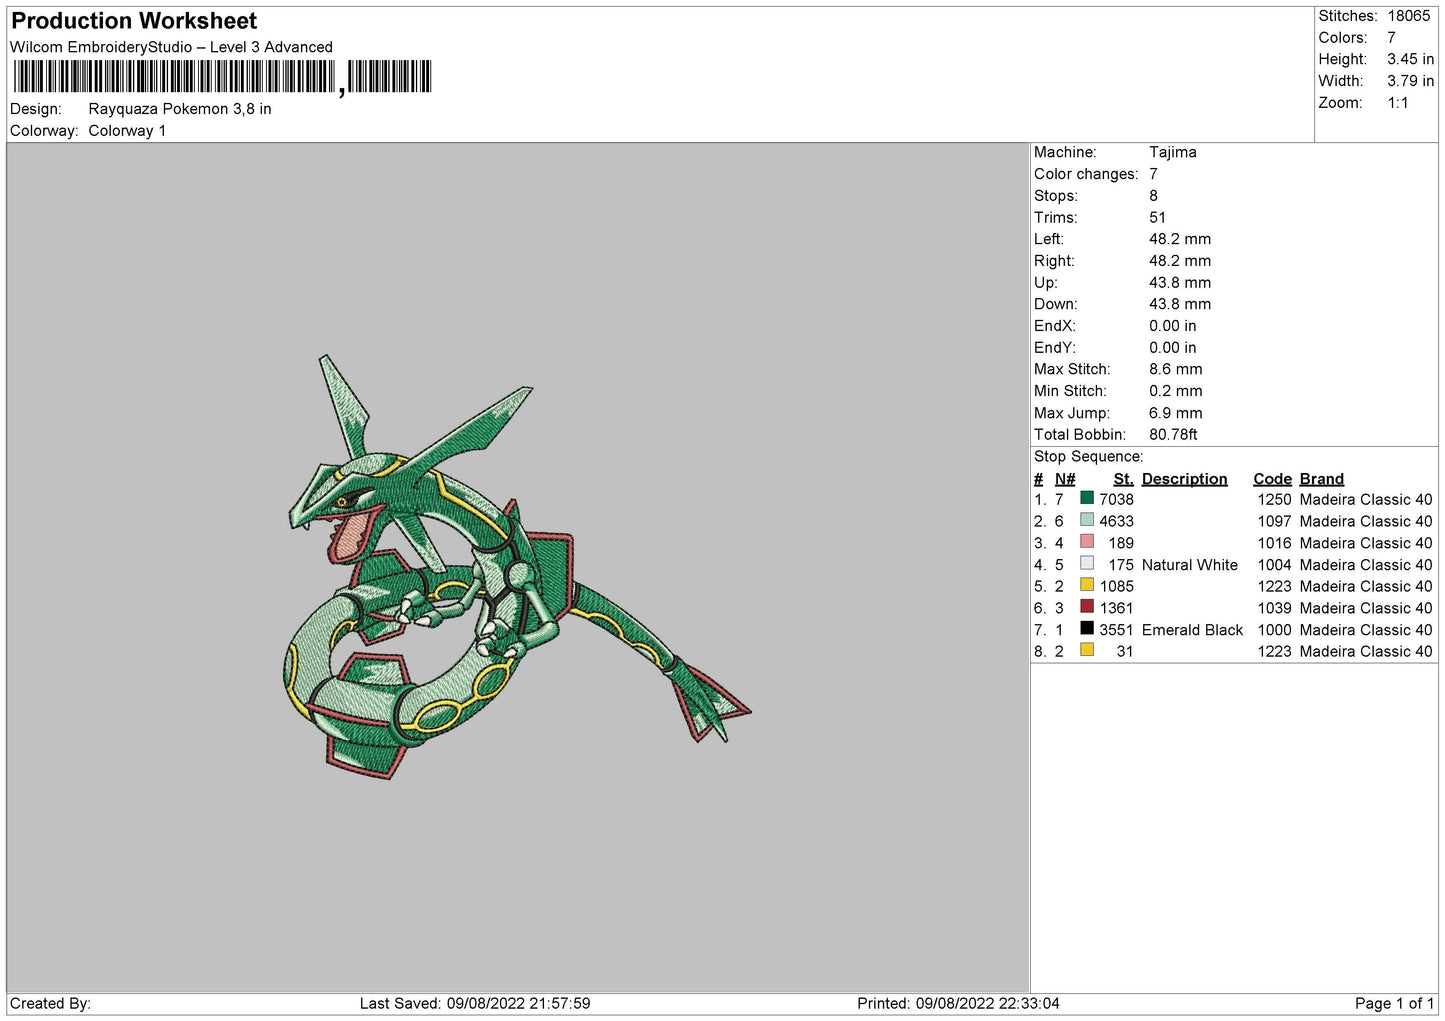Click the pink swatch for stop 3
Viewport: 1445px width, 1021px height.
coord(1087,542)
